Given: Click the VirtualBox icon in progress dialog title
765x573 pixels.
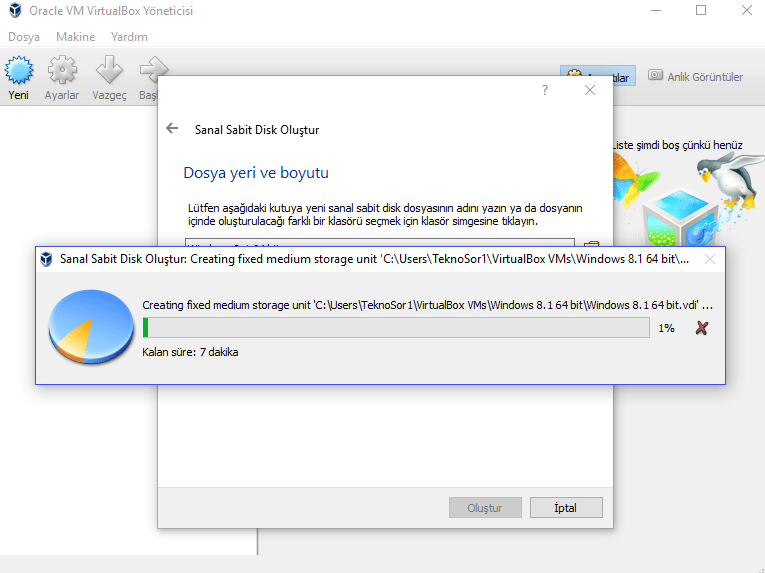Looking at the screenshot, I should [x=46, y=259].
